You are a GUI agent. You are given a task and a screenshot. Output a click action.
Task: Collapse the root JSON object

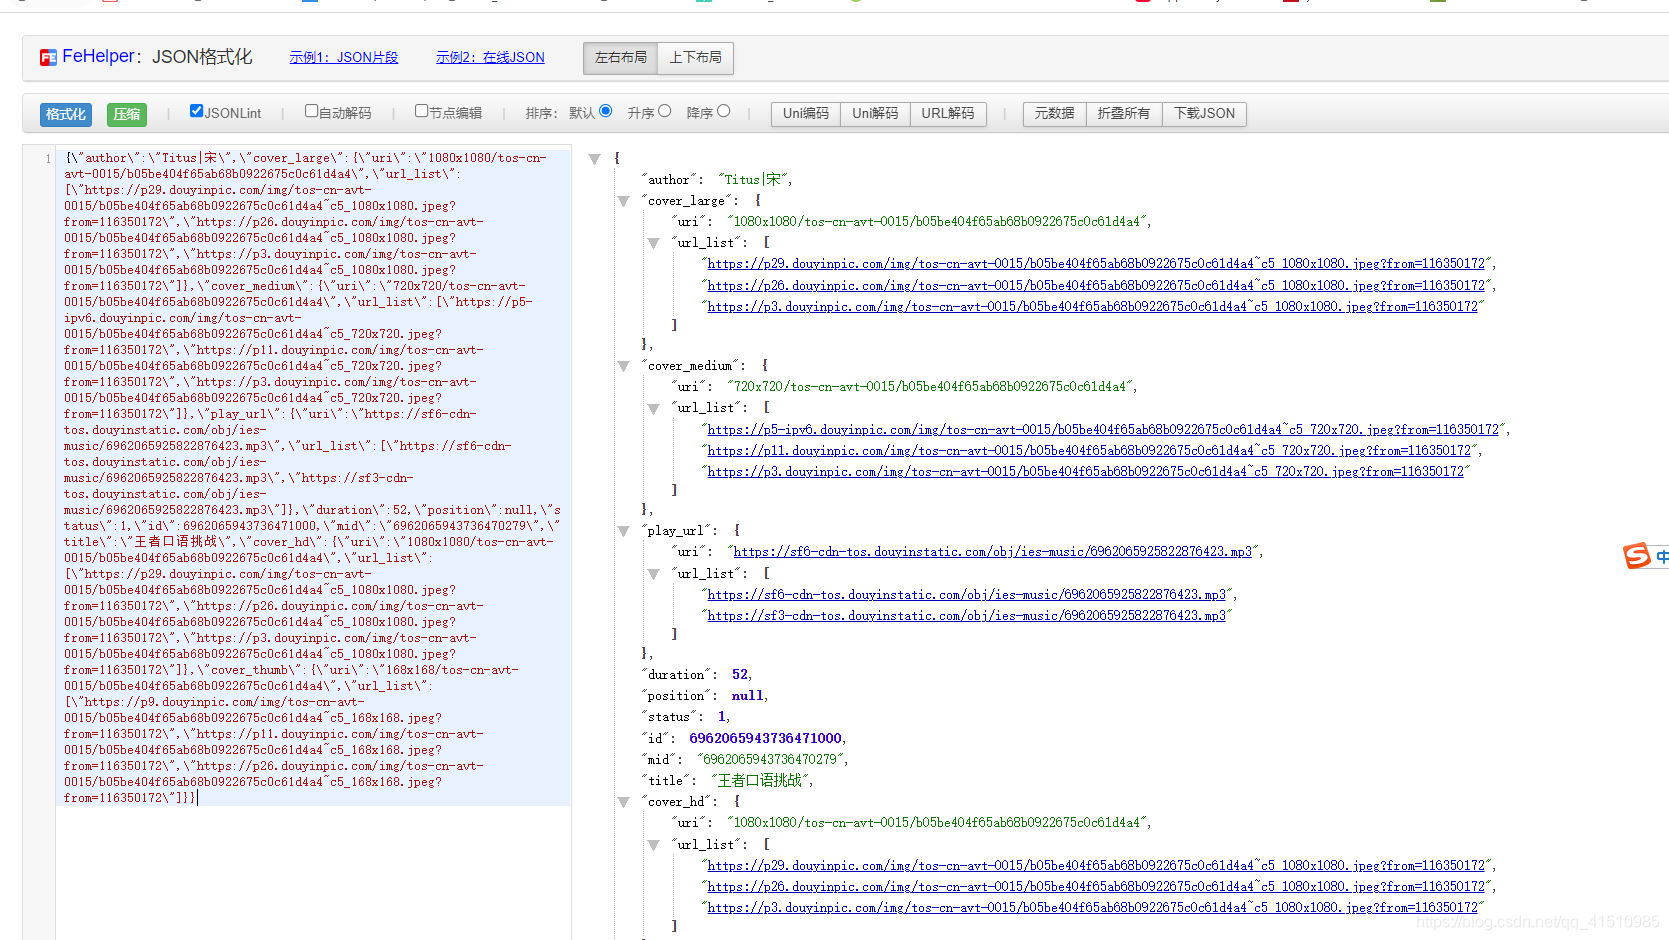tap(594, 159)
